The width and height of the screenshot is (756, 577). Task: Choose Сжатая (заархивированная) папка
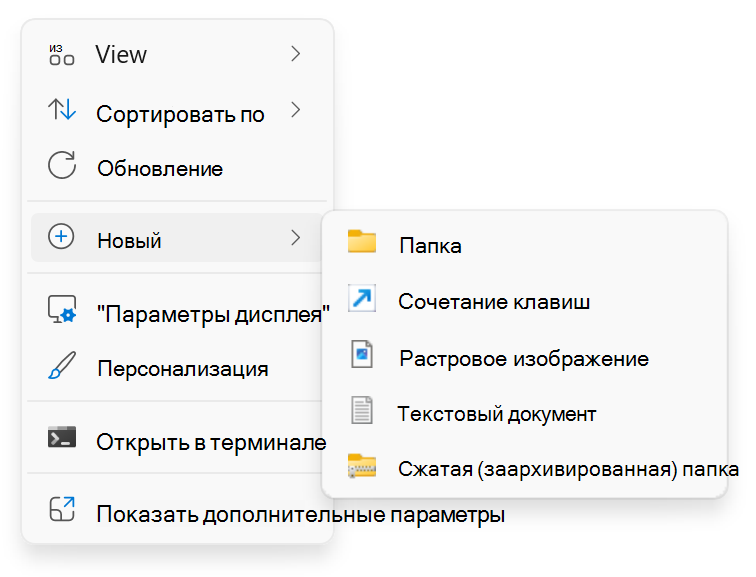[x=525, y=469]
